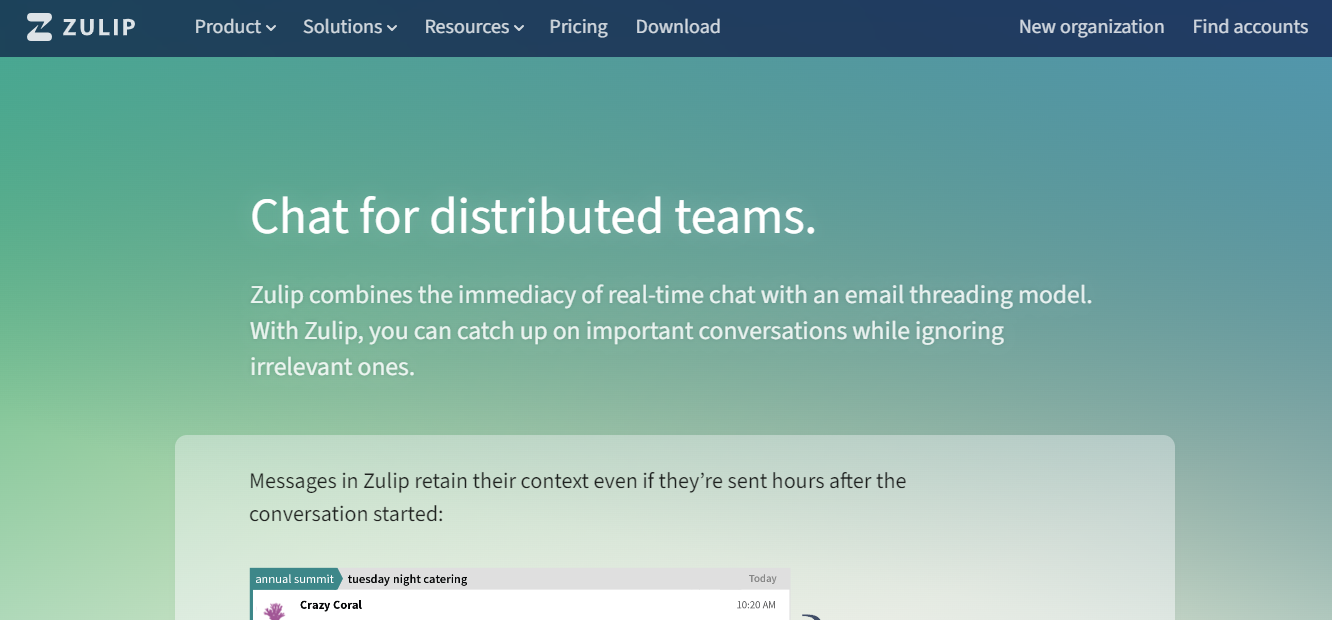Open the Download page
This screenshot has width=1332, height=620.
coord(678,27)
